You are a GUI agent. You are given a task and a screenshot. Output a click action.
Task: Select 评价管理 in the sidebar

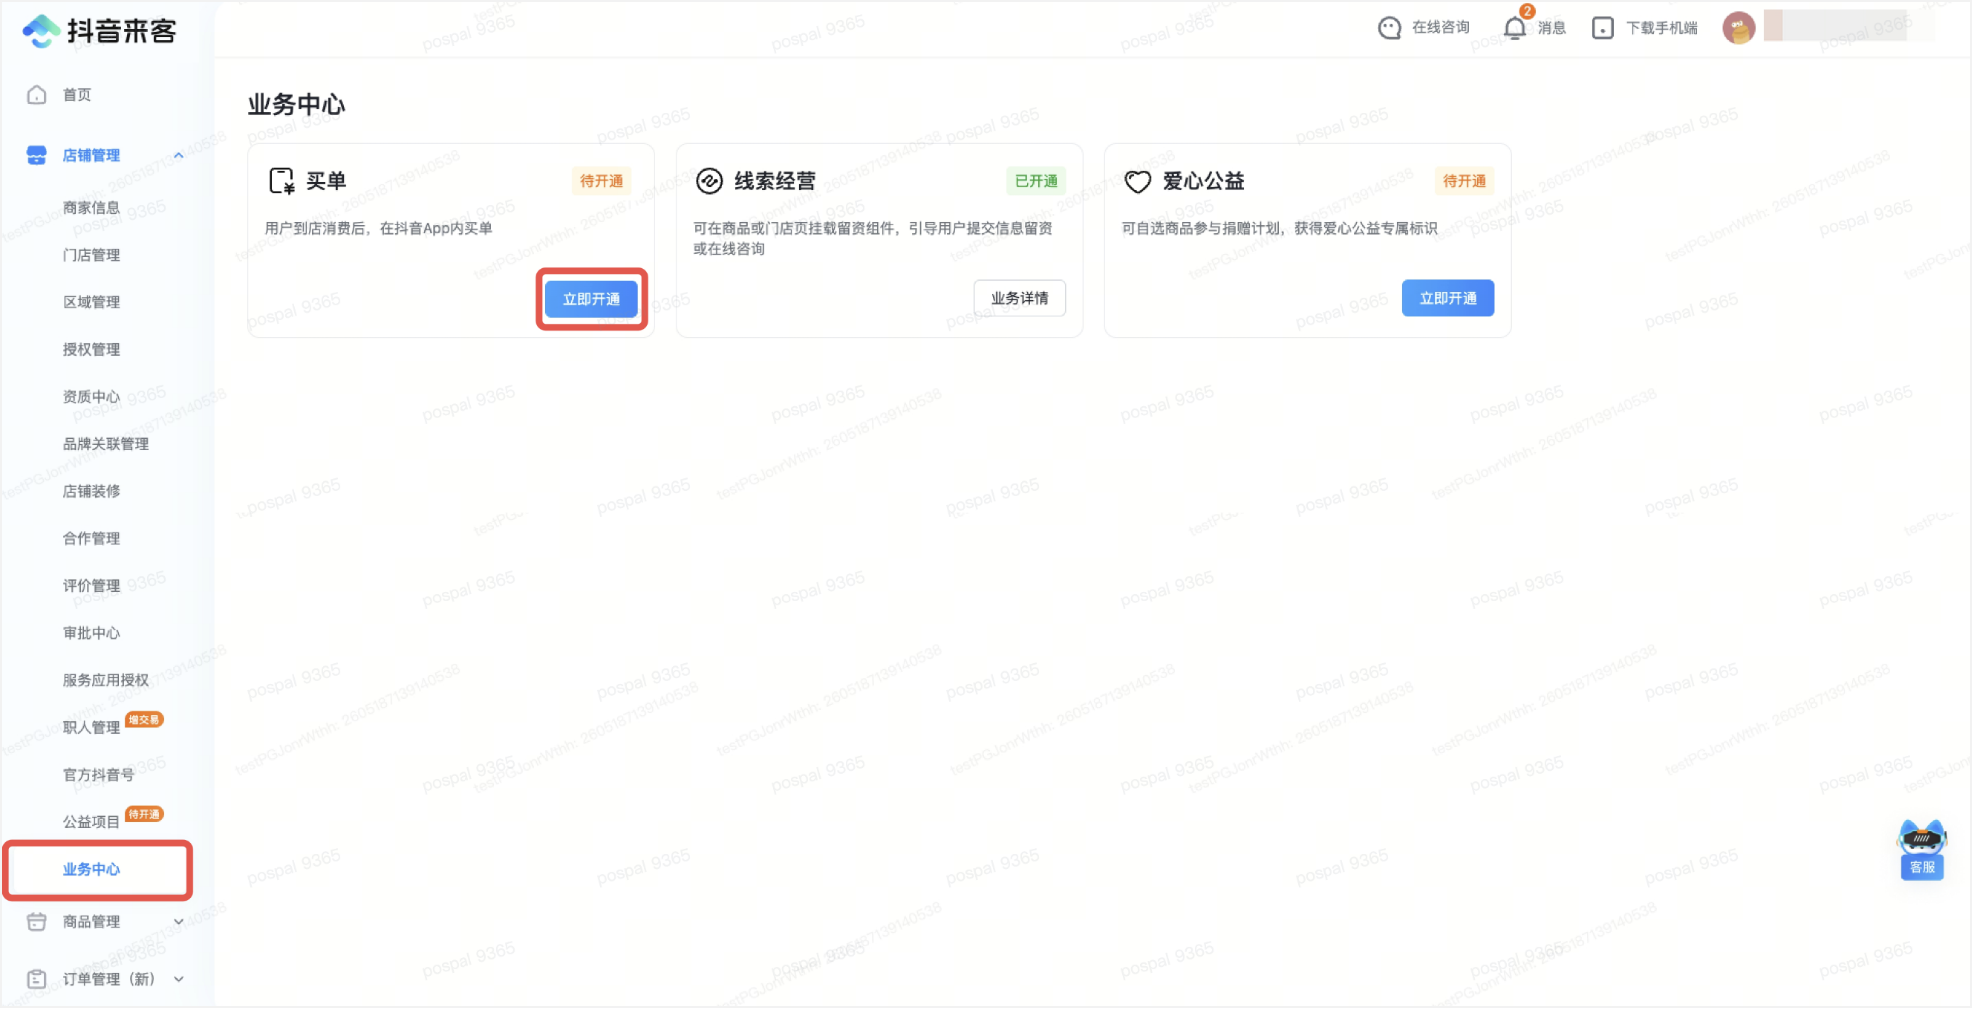coord(91,585)
